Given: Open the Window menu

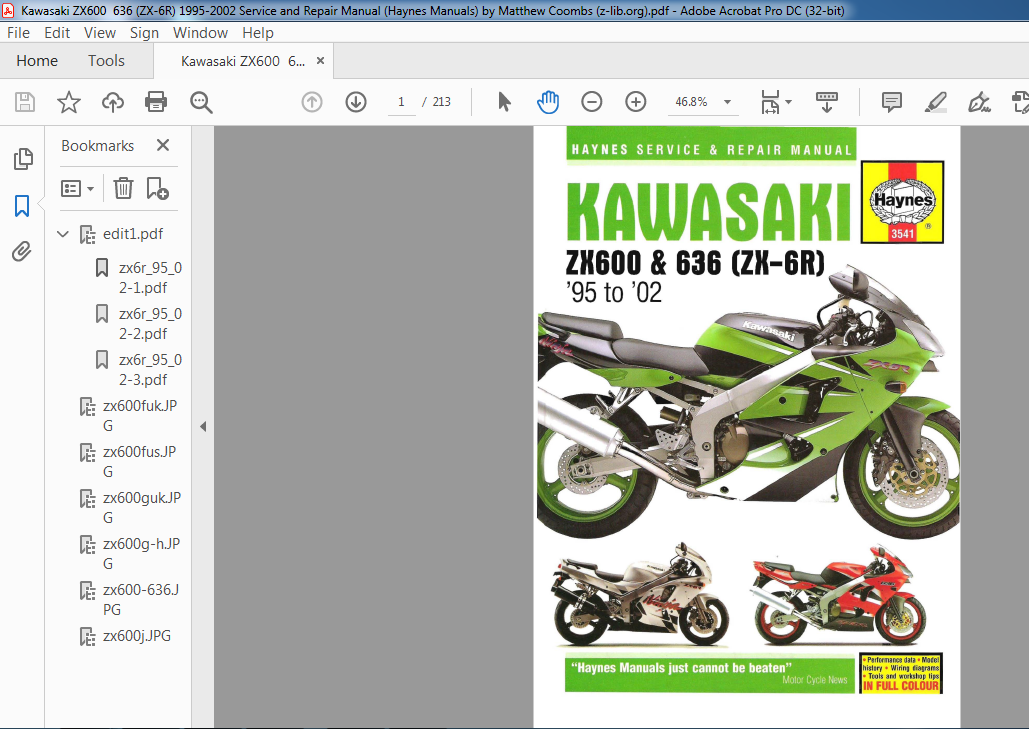Looking at the screenshot, I should tap(200, 33).
